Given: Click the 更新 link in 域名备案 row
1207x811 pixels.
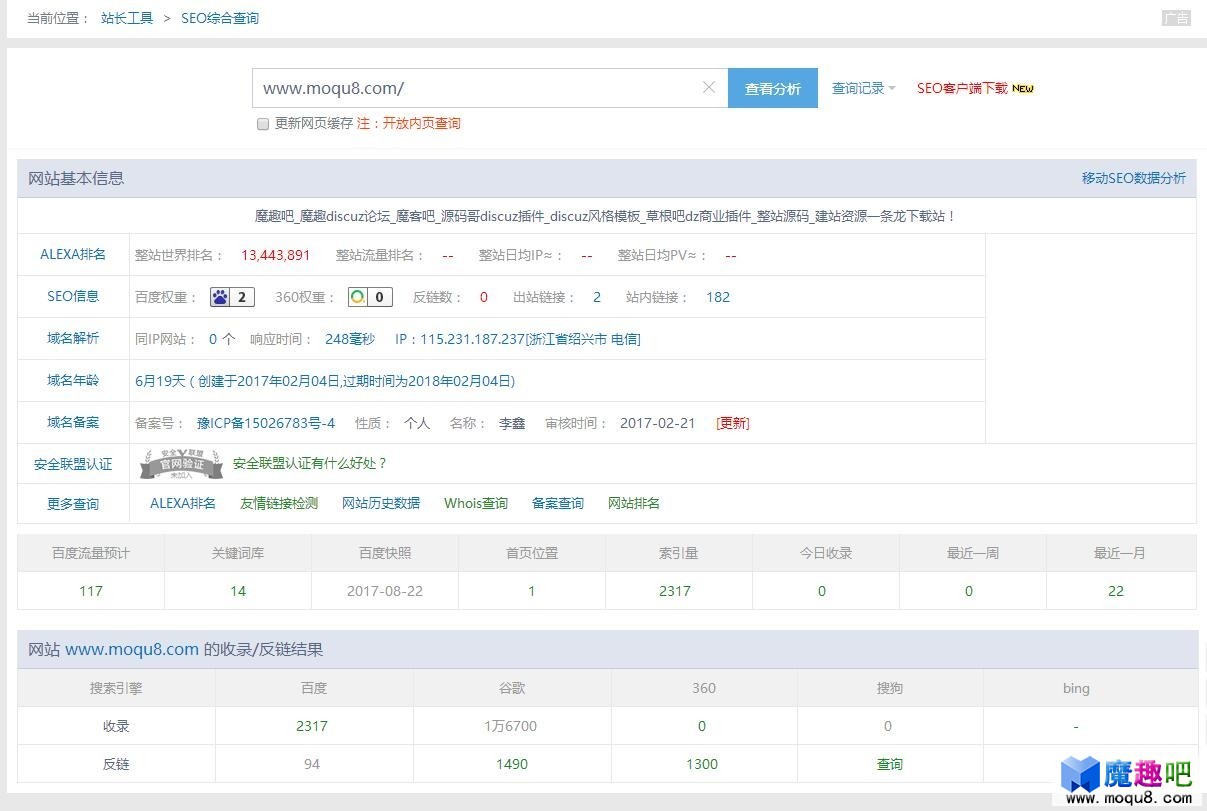Looking at the screenshot, I should 733,423.
